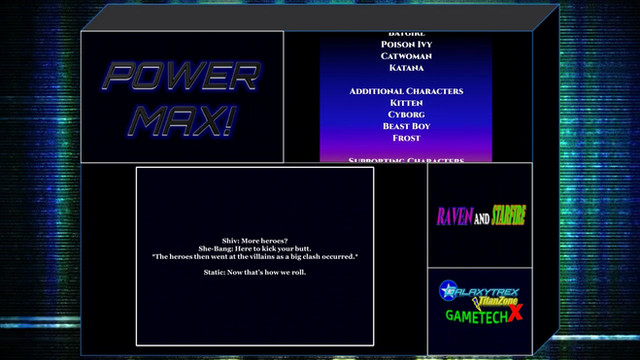Click the orange Starfire word
Screen dimensions: 640x360
(509, 215)
